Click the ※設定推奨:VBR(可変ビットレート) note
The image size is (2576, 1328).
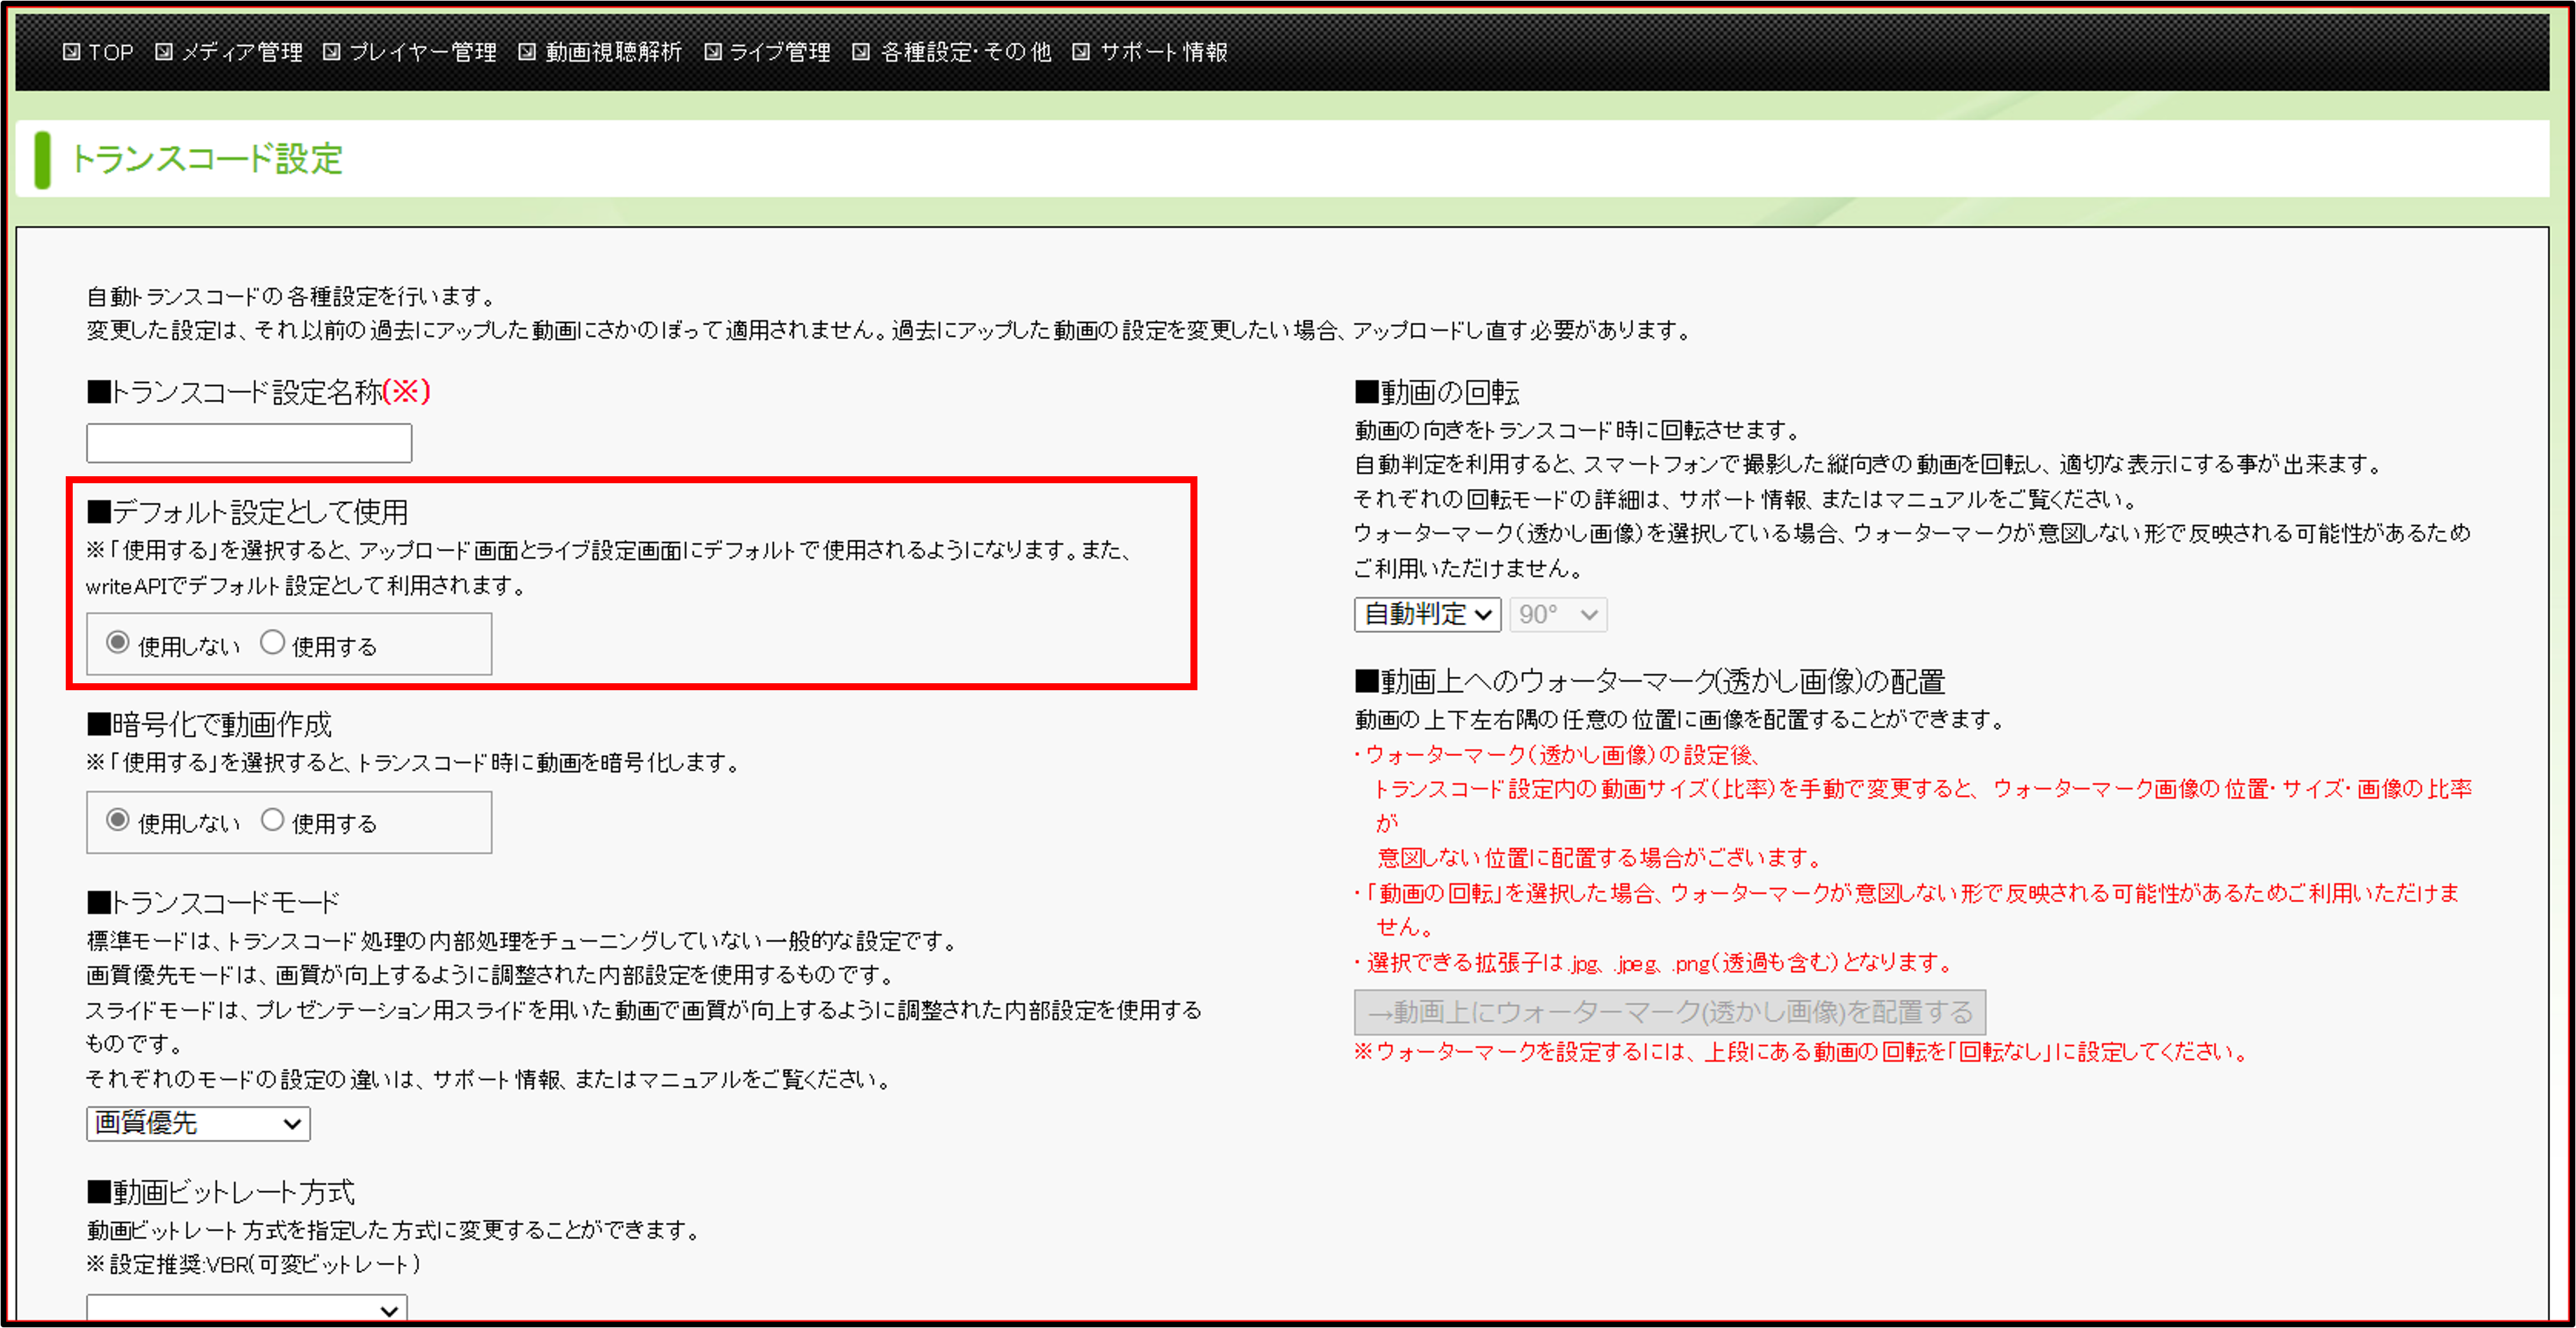pyautogui.click(x=254, y=1265)
